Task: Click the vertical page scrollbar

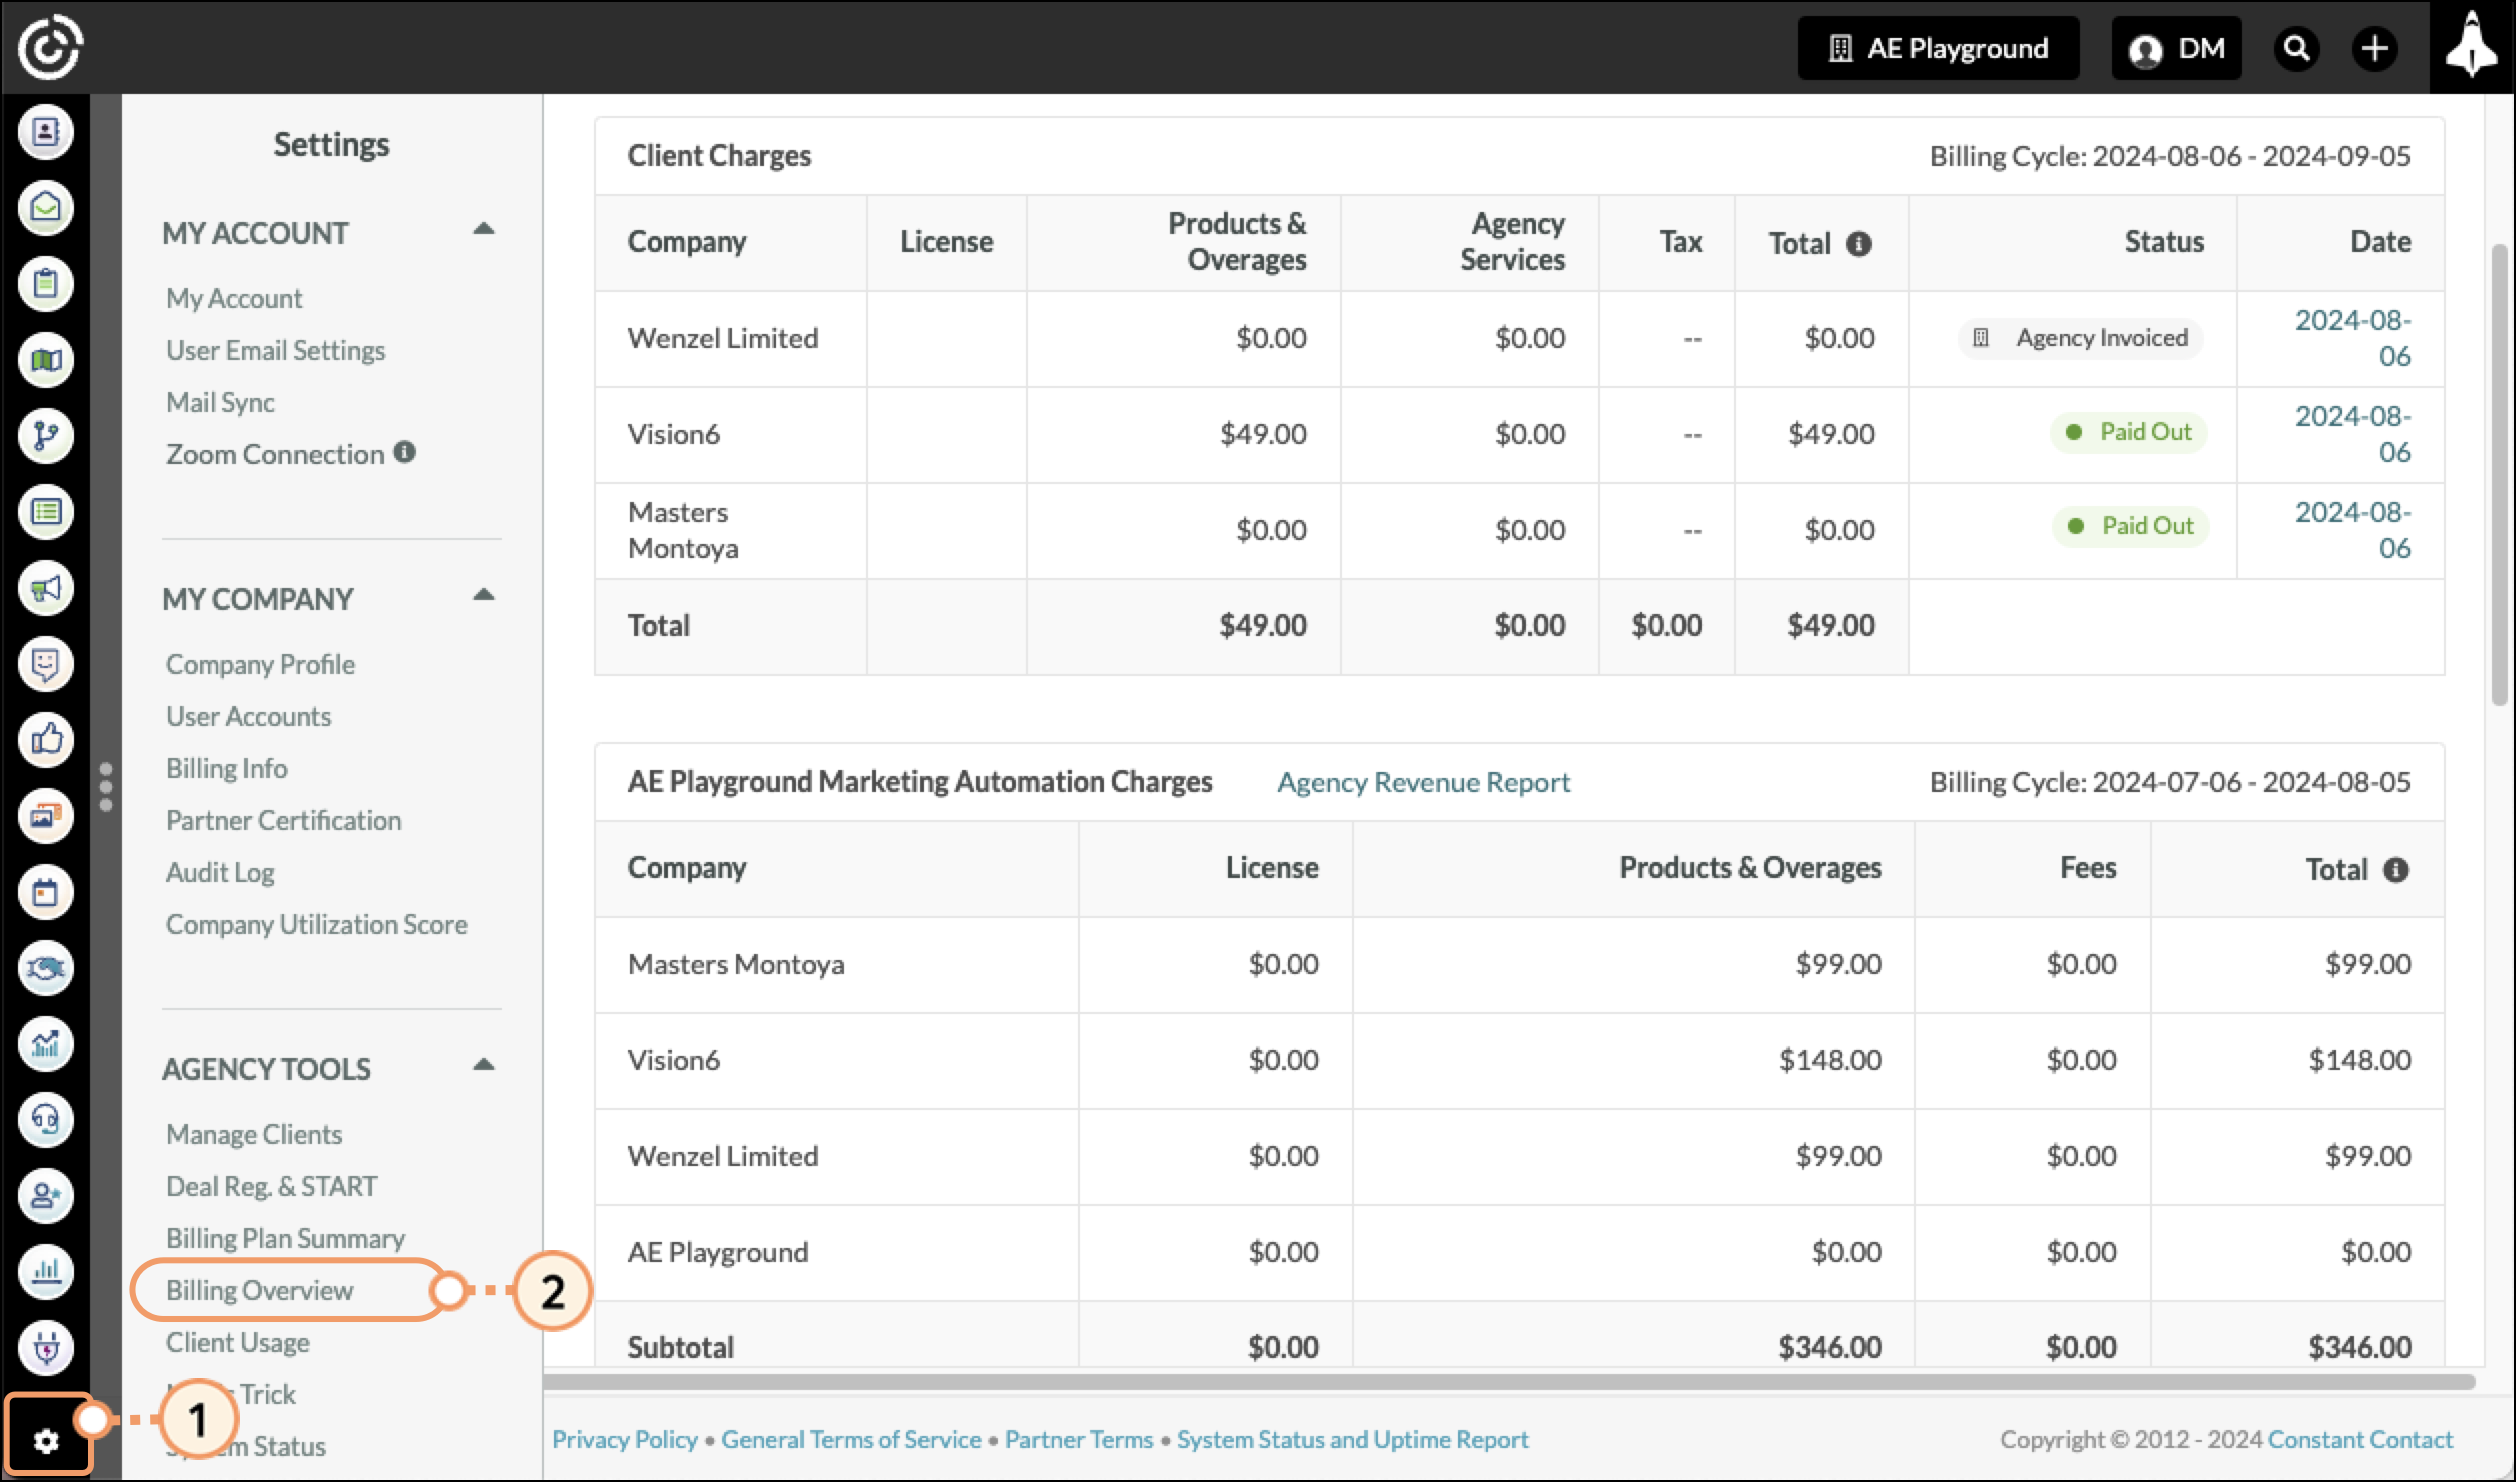Action: tap(2499, 474)
